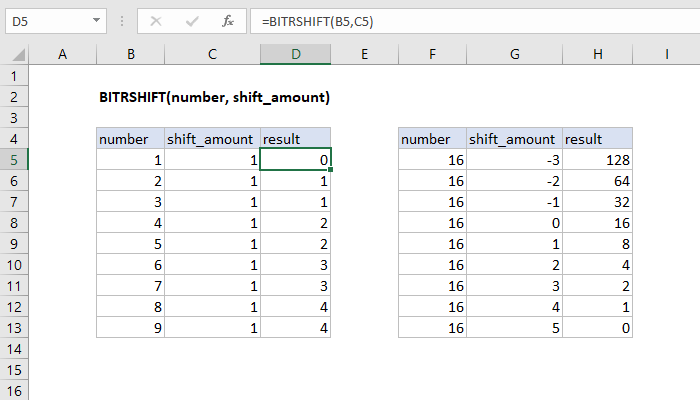Screen dimensions: 700x400
Task: Click cell G6 showing -2
Action: click(x=514, y=181)
